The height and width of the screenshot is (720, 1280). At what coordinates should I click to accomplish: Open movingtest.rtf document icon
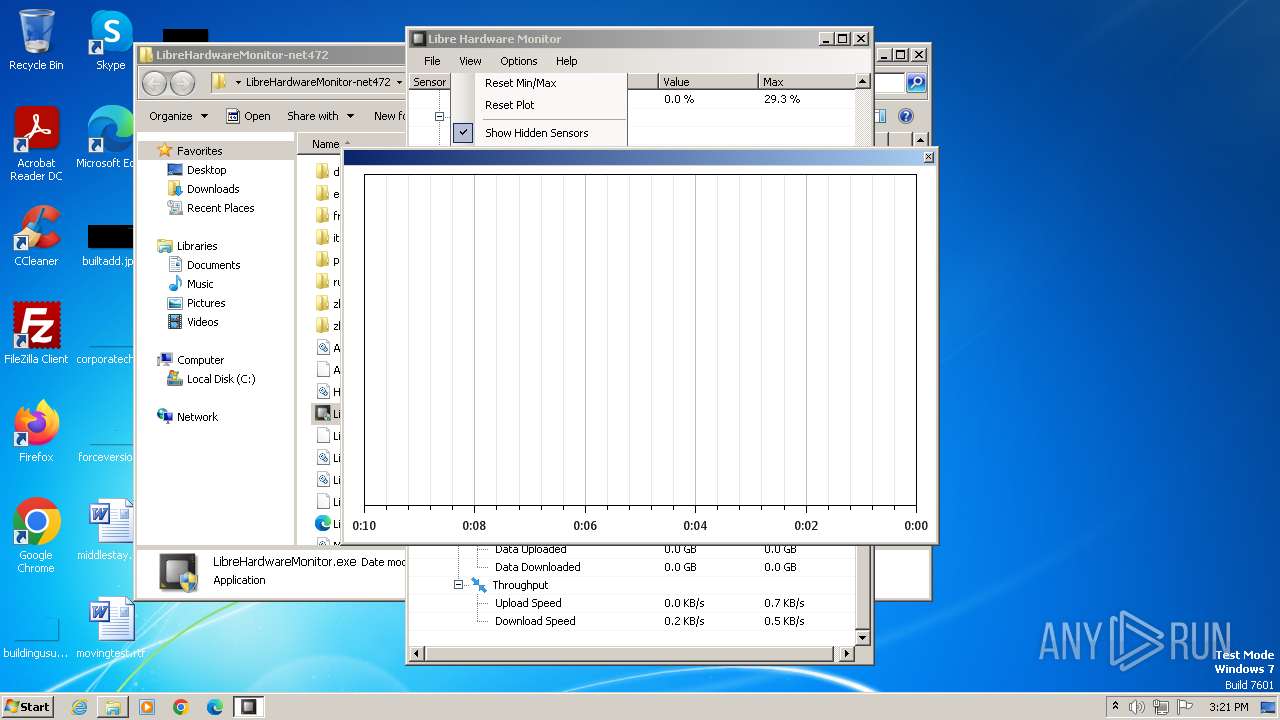[x=109, y=628]
